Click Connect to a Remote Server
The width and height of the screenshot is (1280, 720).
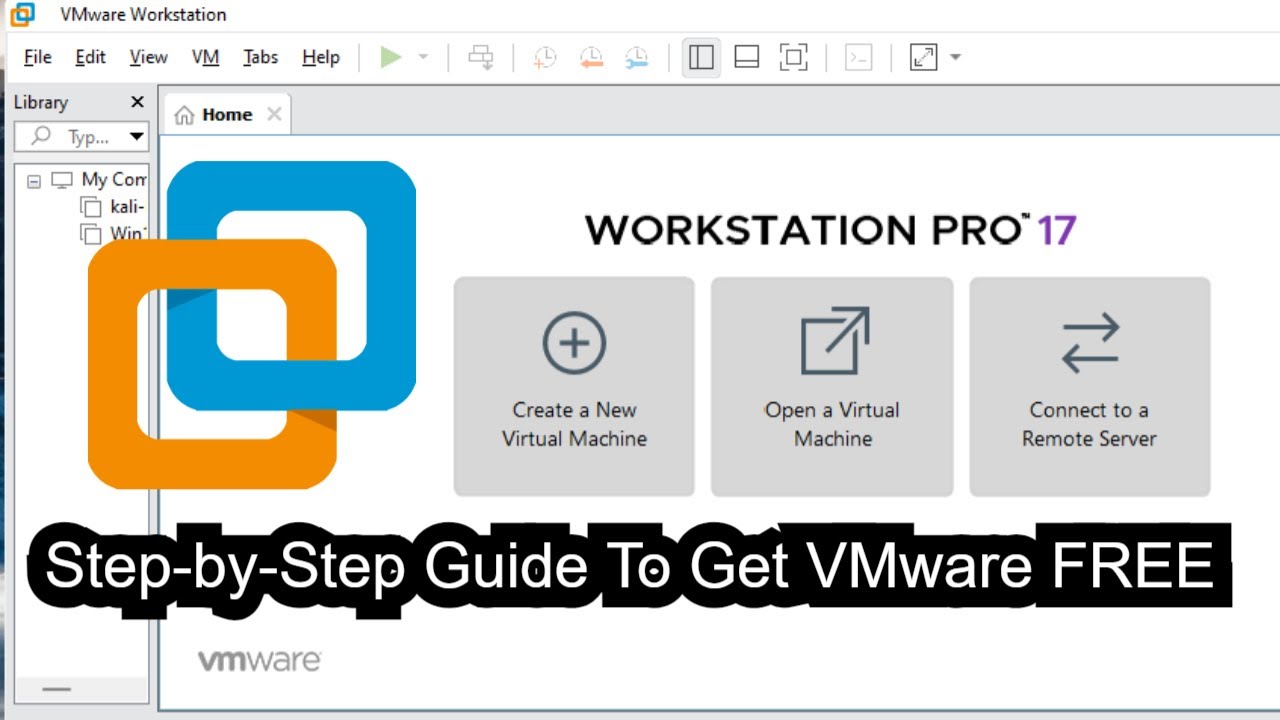(x=1089, y=386)
